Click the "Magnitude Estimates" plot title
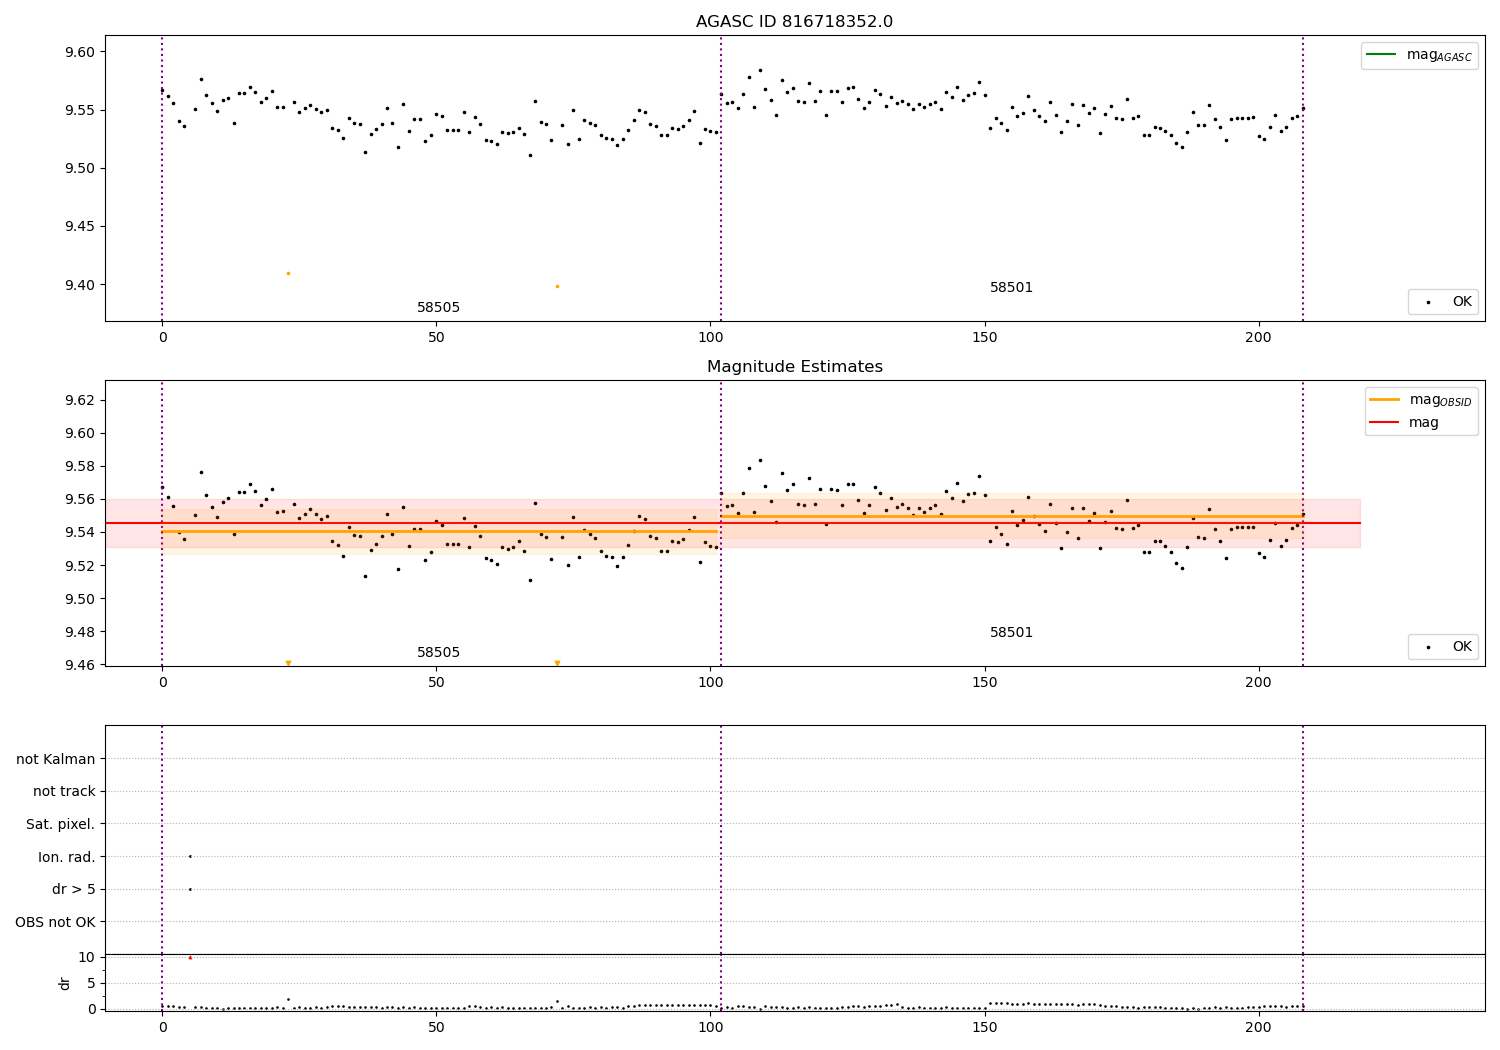Viewport: 1500px width, 1050px height. [795, 367]
